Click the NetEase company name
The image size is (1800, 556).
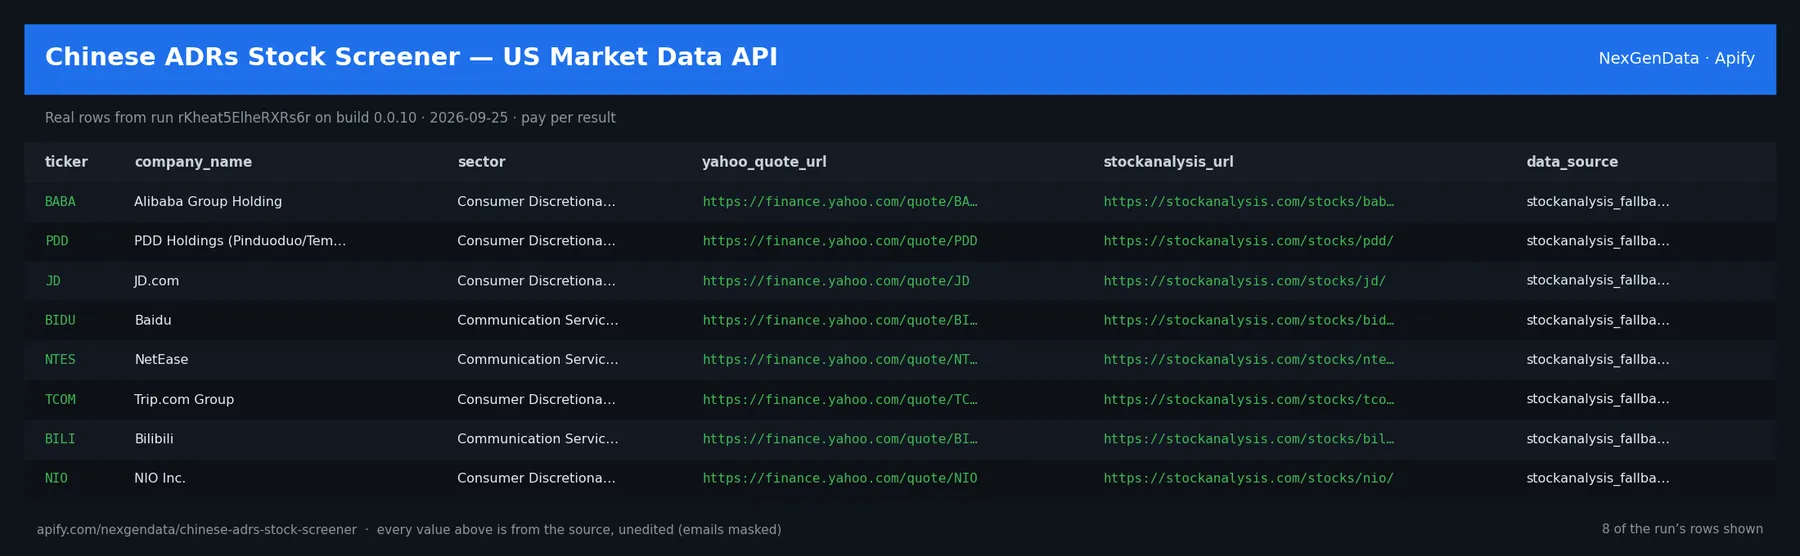pyautogui.click(x=161, y=360)
